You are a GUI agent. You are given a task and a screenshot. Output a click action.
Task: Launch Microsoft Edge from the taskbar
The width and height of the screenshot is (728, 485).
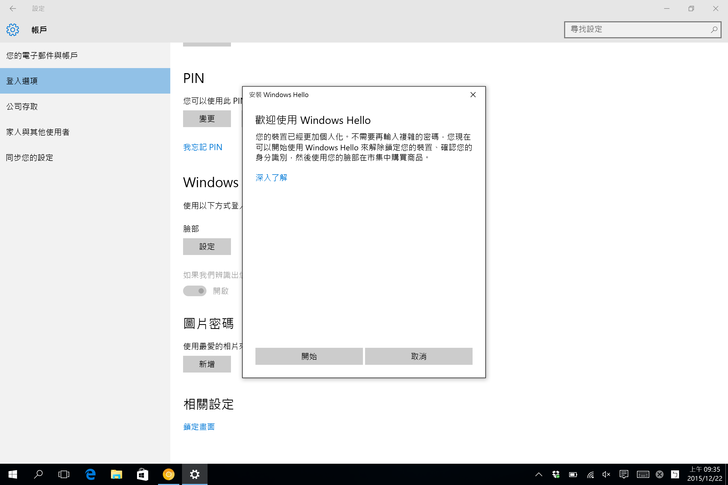(91, 474)
